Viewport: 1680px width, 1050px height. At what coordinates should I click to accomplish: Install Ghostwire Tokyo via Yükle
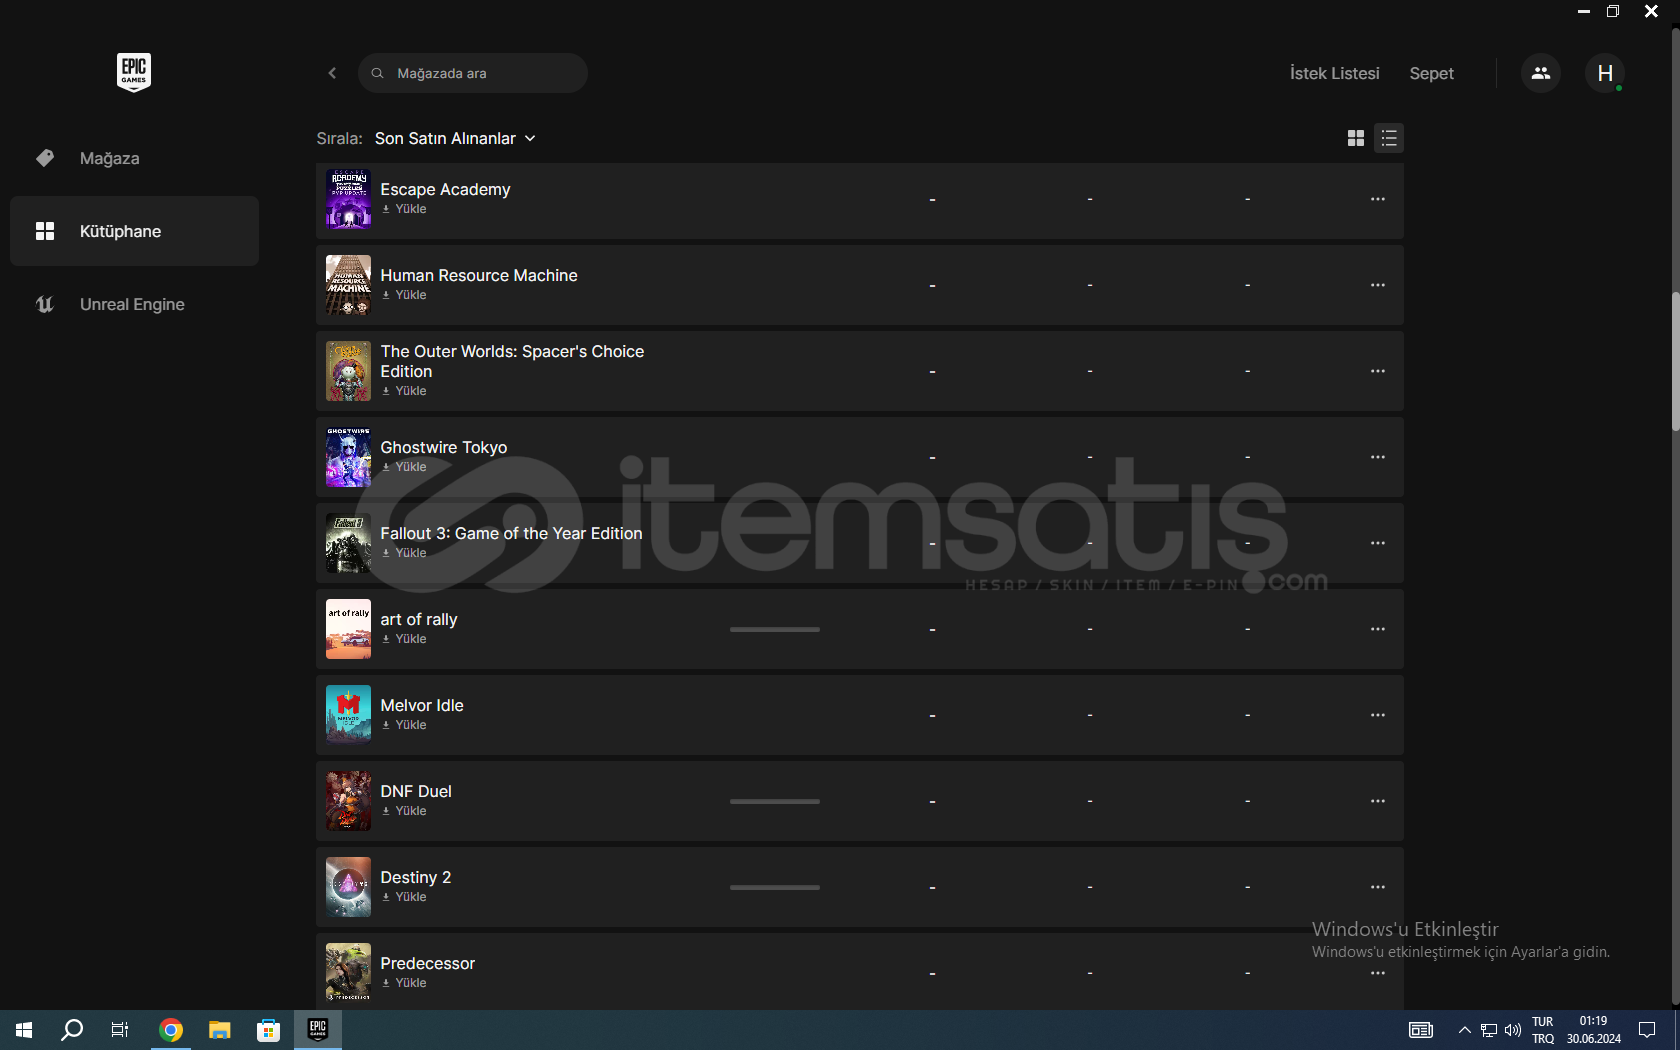404,467
